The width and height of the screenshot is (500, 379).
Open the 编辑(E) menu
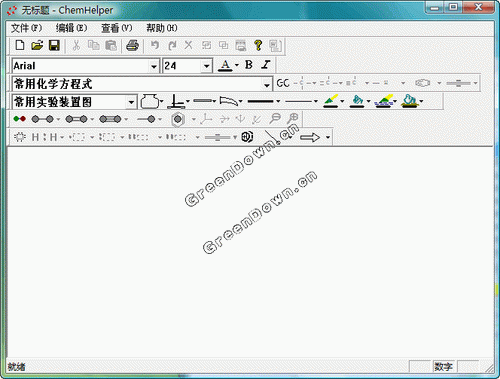pyautogui.click(x=71, y=28)
